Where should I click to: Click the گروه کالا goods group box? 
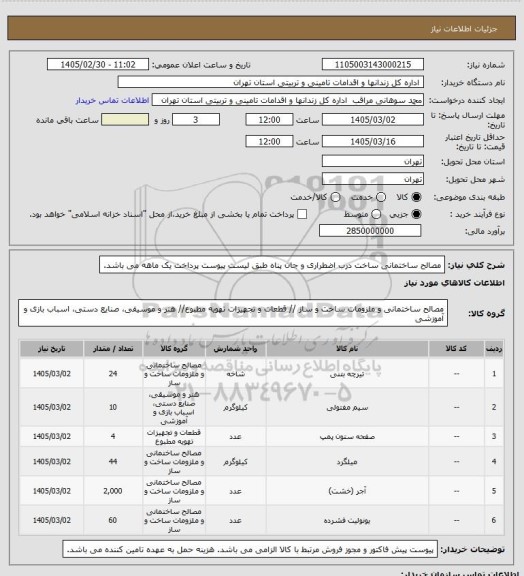pos(233,313)
